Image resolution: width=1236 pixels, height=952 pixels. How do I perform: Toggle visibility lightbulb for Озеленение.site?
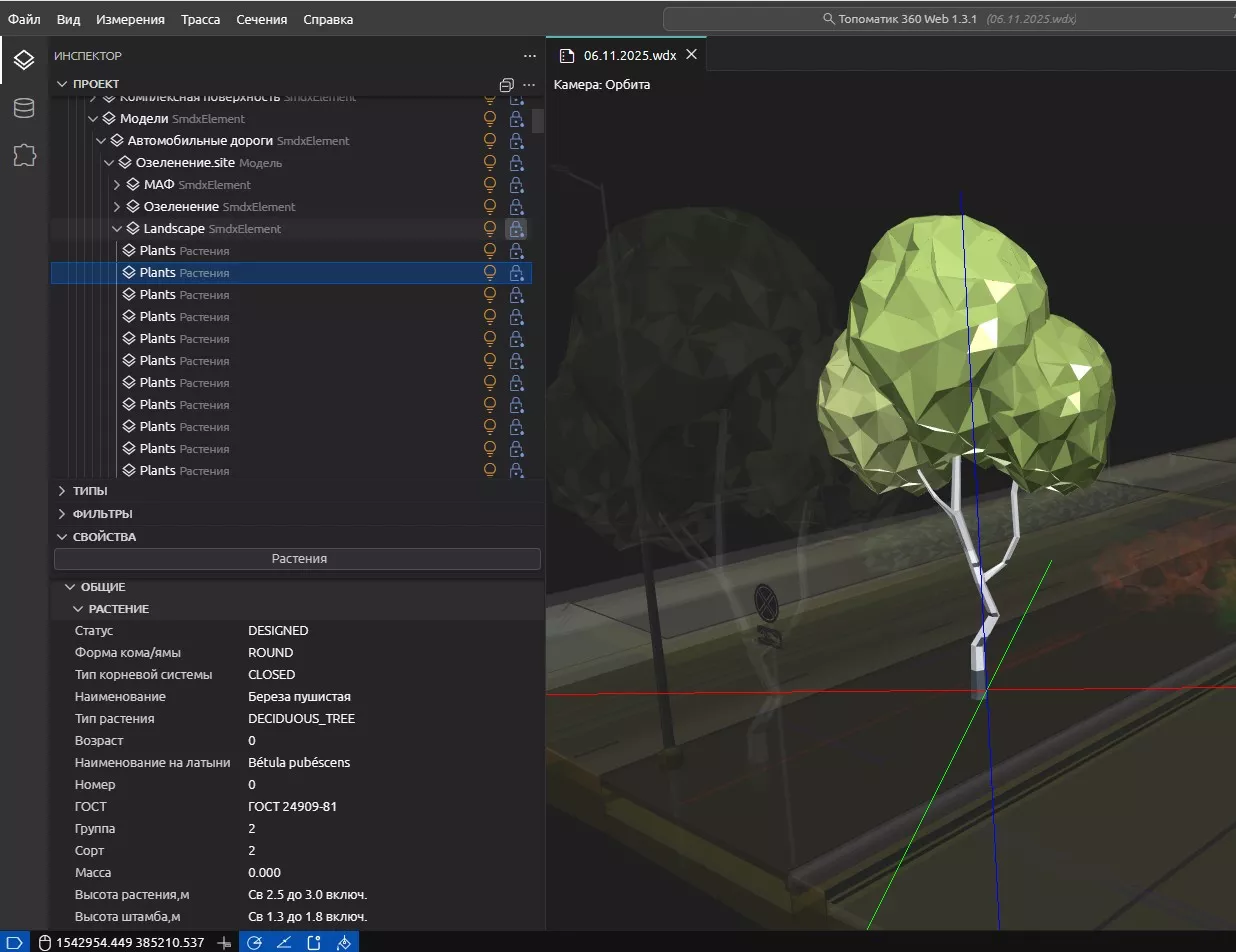pos(490,163)
